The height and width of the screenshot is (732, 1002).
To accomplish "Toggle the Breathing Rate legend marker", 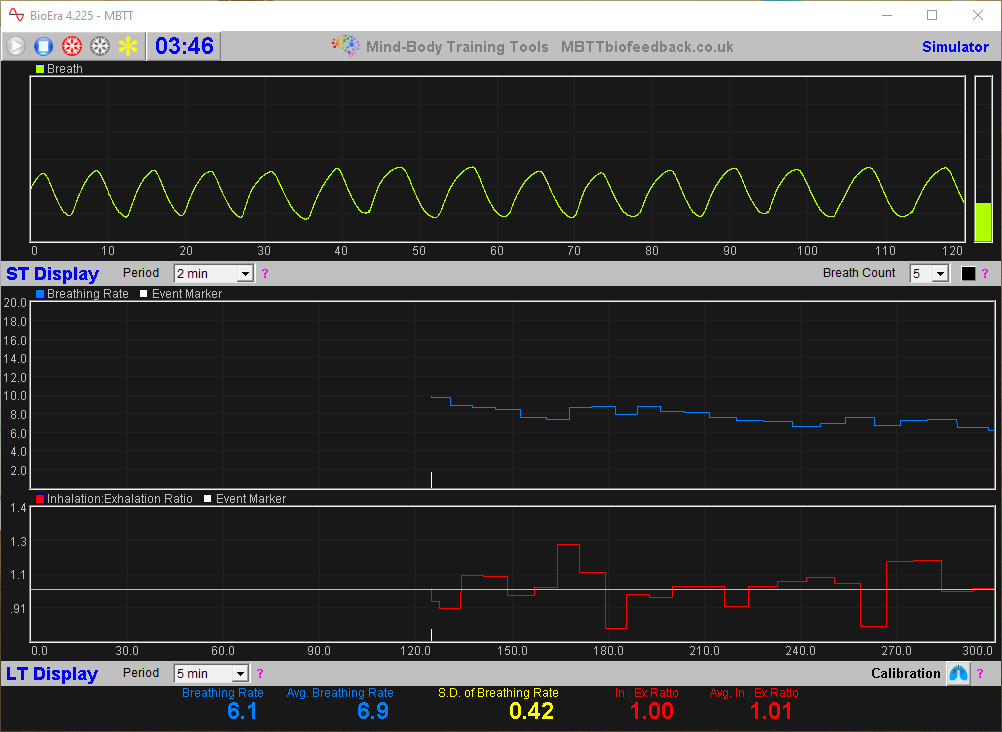I will coord(38,293).
